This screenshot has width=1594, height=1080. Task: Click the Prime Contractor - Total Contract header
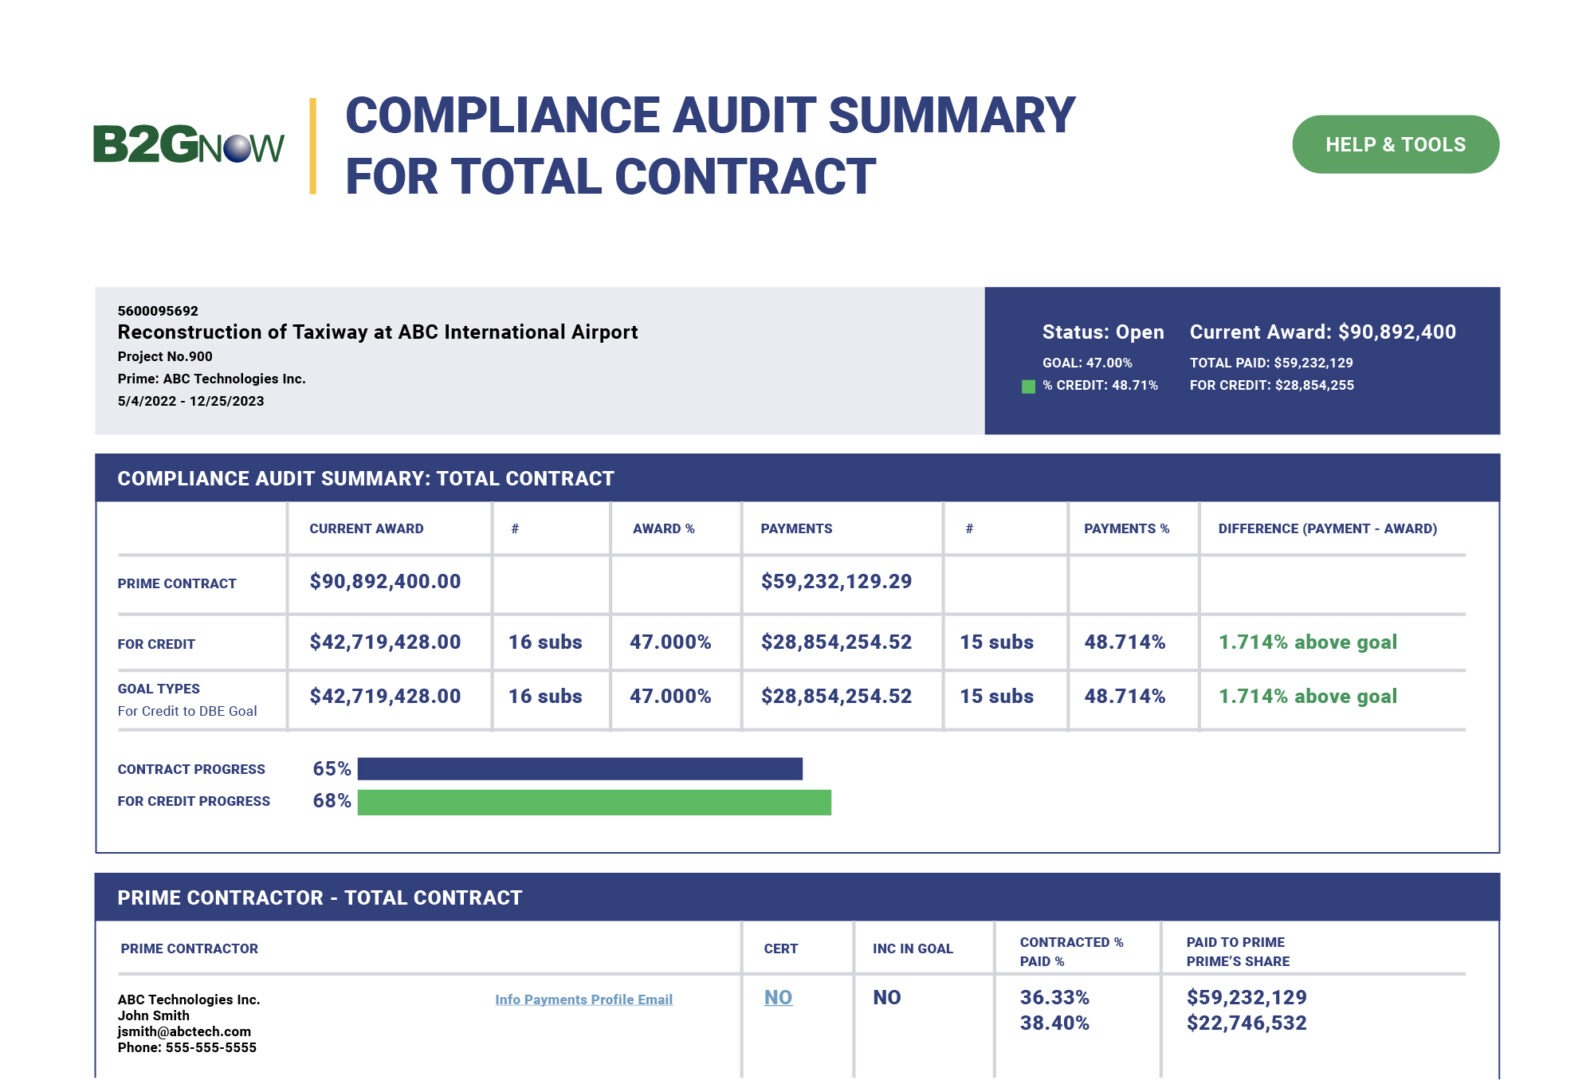click(320, 898)
